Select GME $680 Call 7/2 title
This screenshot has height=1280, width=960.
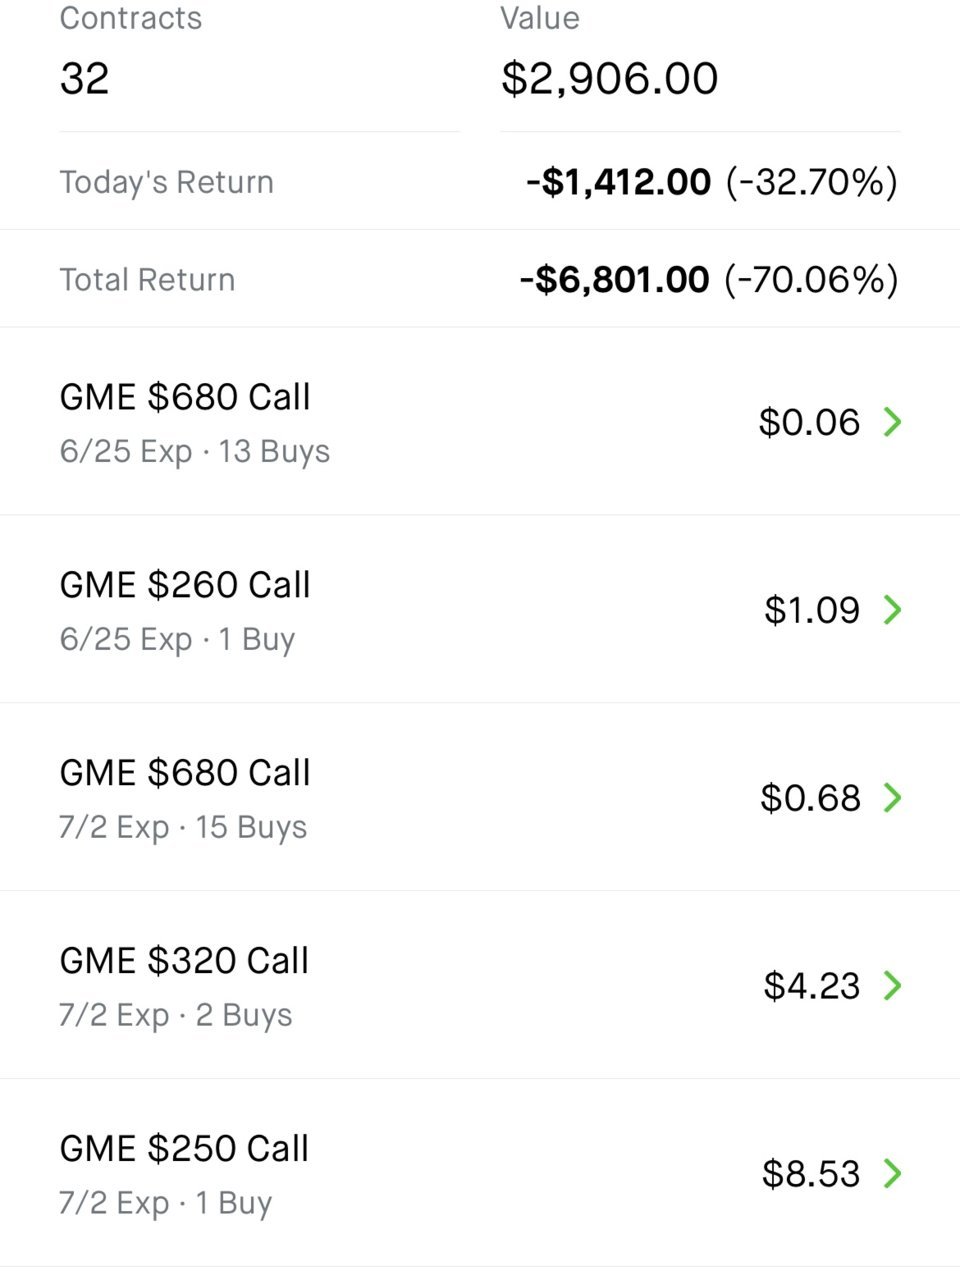click(x=185, y=773)
